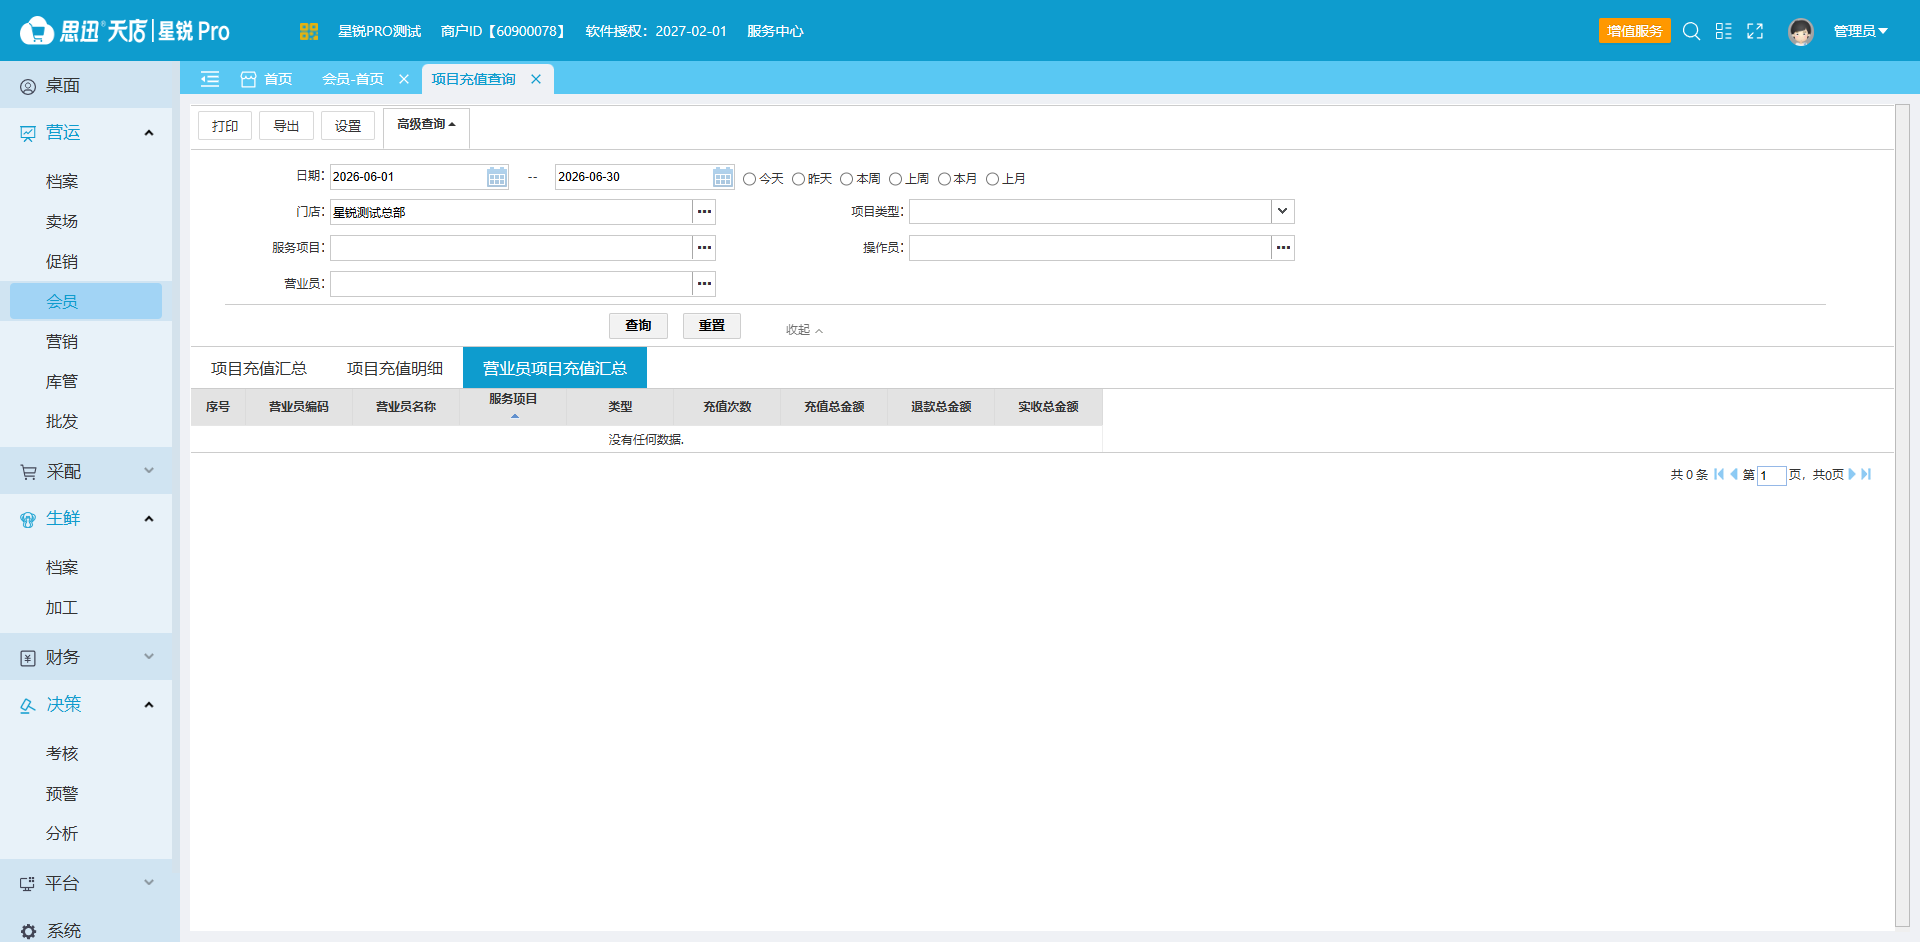Toggle fullscreen mode icon in header
The width and height of the screenshot is (1920, 942).
tap(1755, 31)
